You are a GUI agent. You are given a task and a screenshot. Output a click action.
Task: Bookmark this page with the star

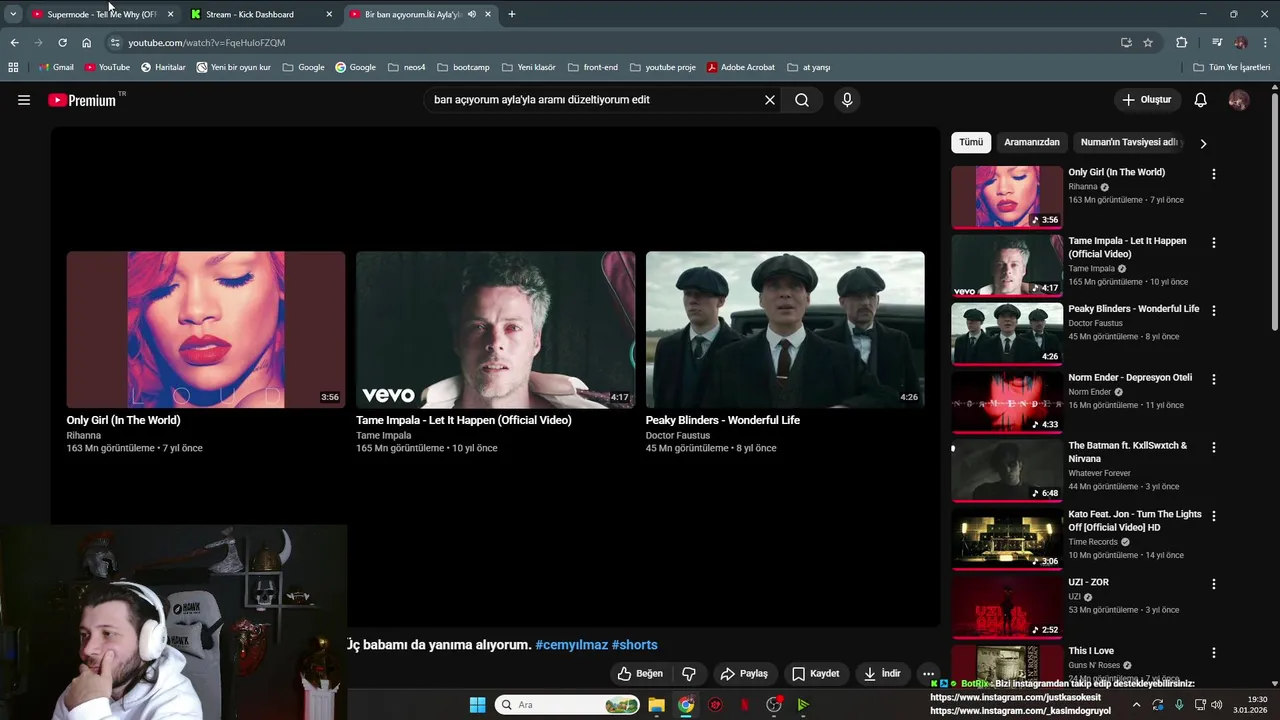pos(1148,43)
